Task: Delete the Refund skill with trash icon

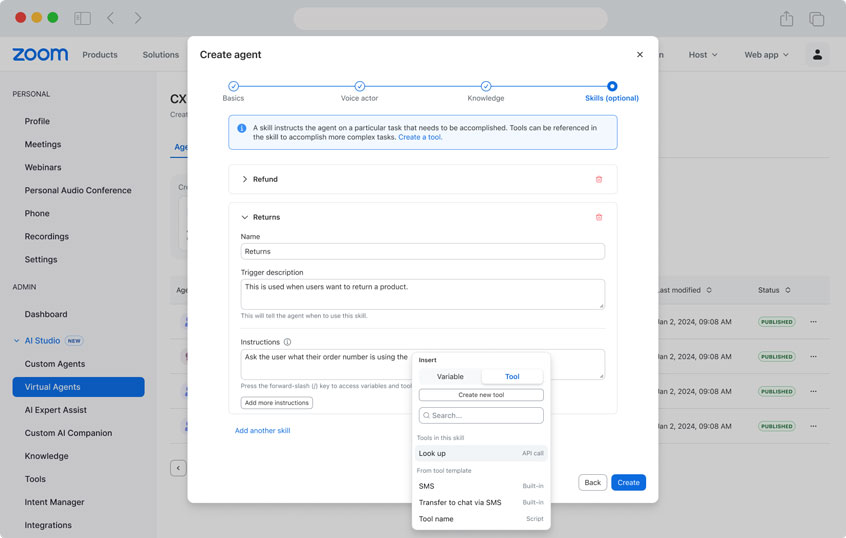Action: coord(598,179)
